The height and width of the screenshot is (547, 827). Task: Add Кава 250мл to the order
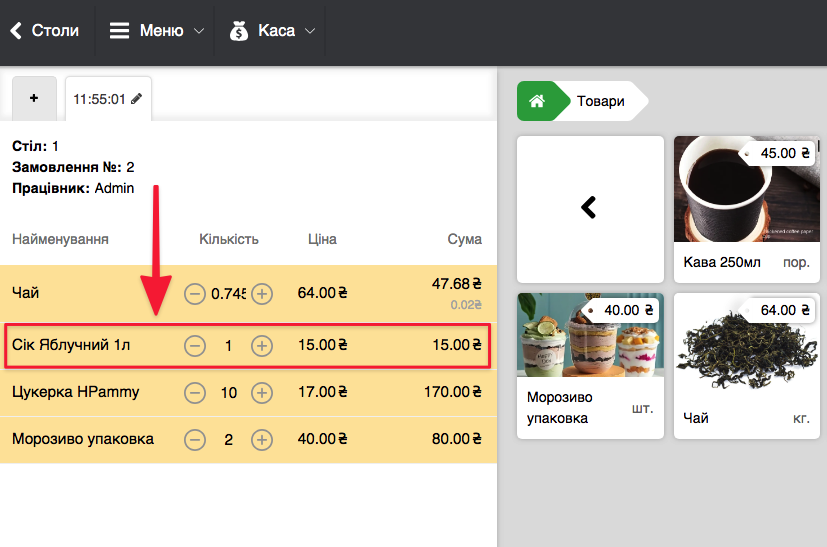pos(747,208)
